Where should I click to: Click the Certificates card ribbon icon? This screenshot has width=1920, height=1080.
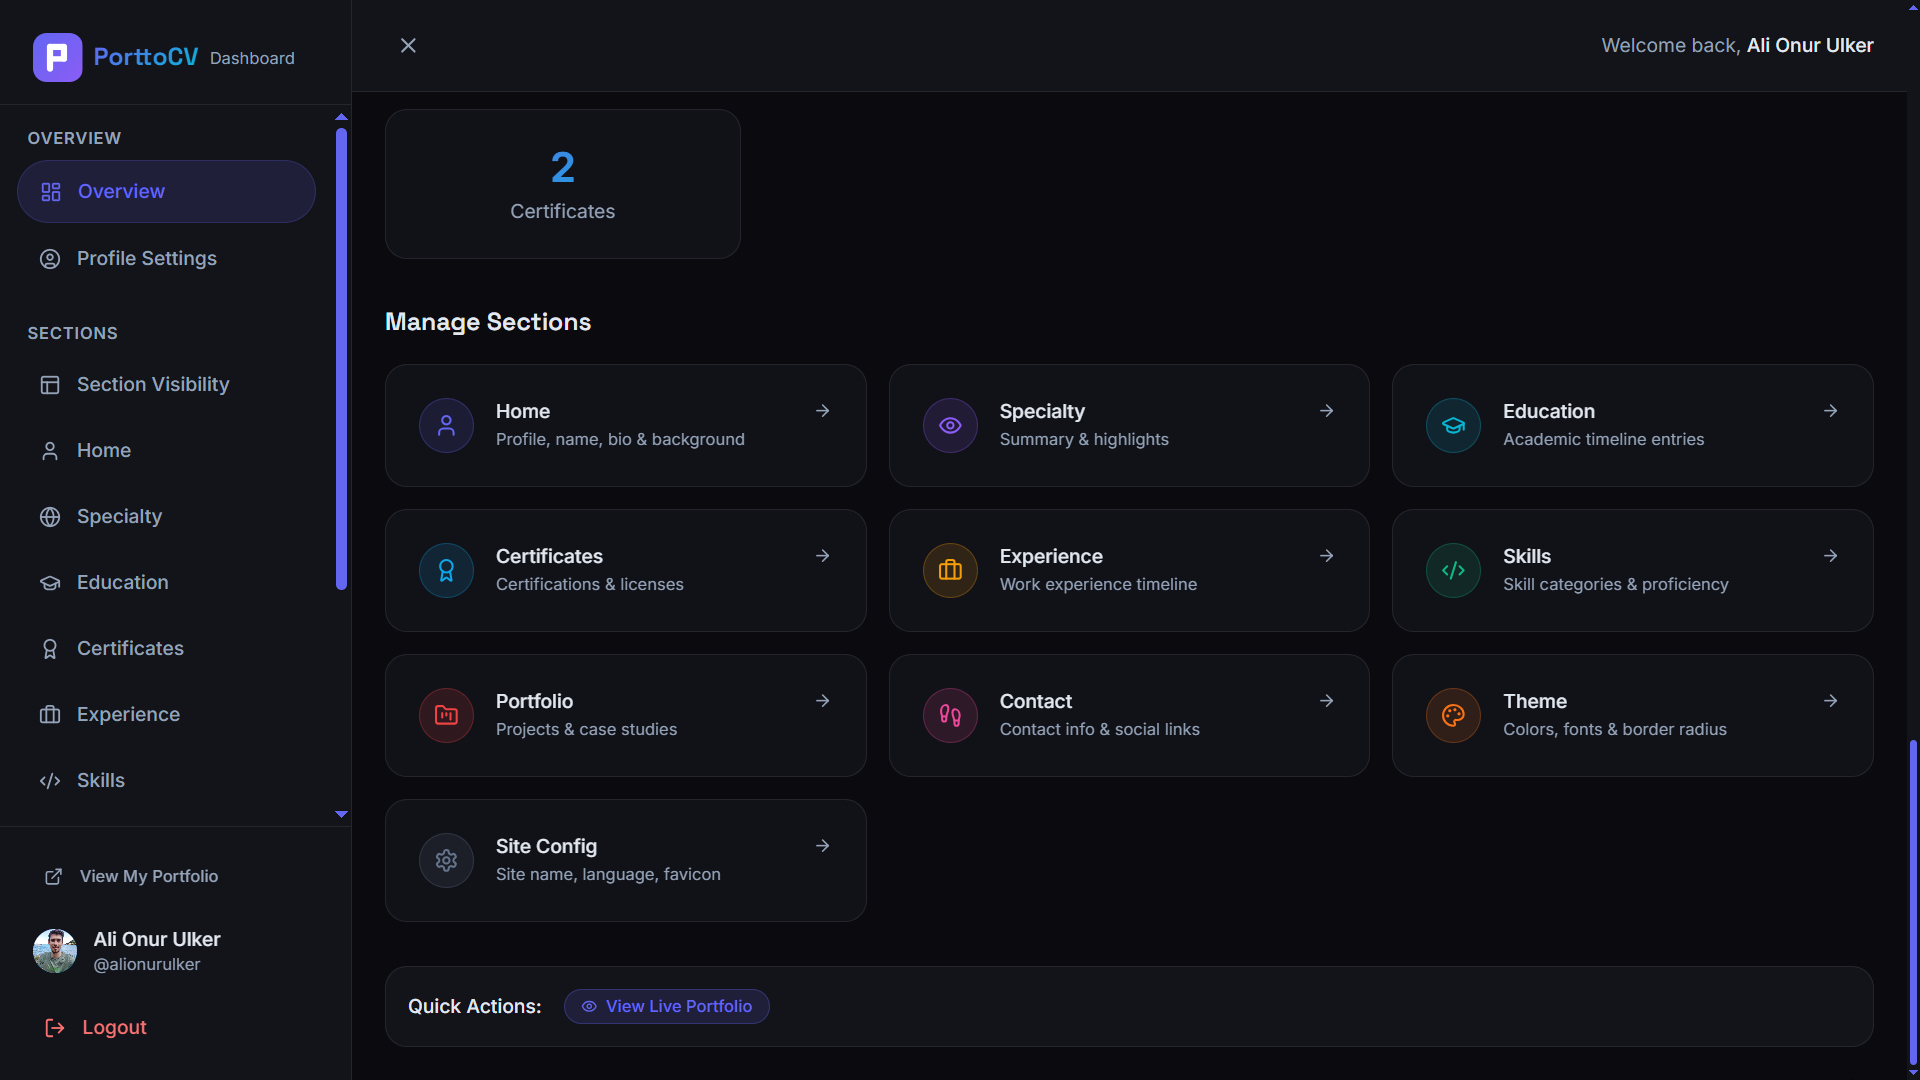pyautogui.click(x=446, y=570)
